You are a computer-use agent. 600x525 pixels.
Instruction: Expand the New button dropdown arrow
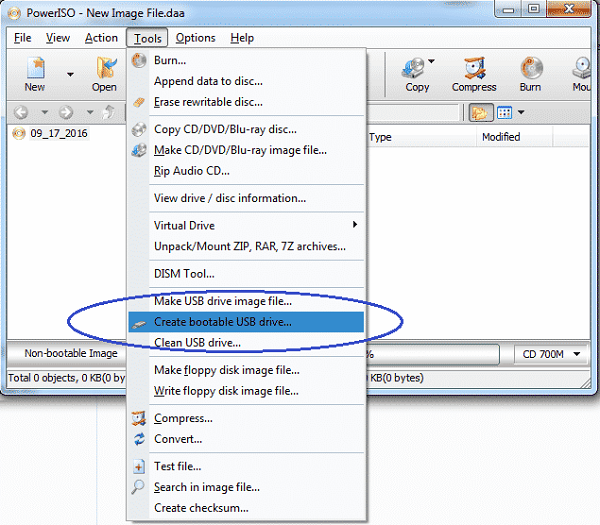pyautogui.click(x=70, y=73)
